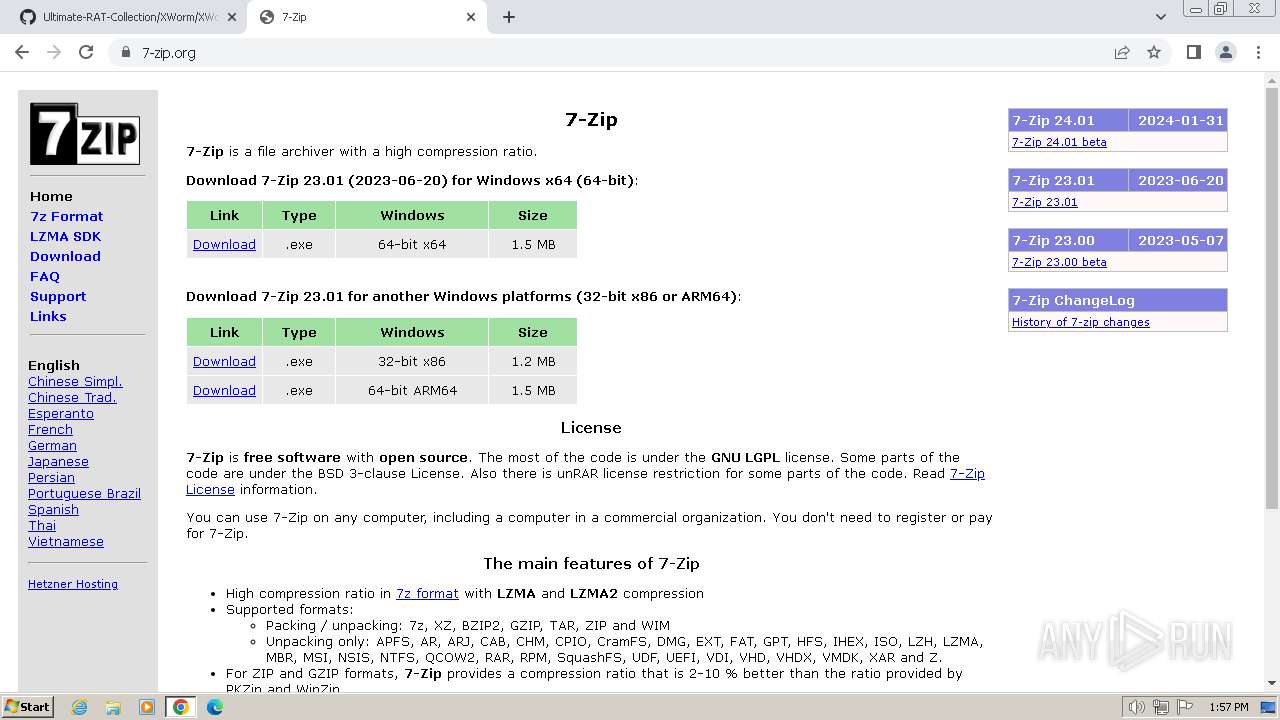
Task: Open Home in sidebar menu
Action: pyautogui.click(x=51, y=196)
